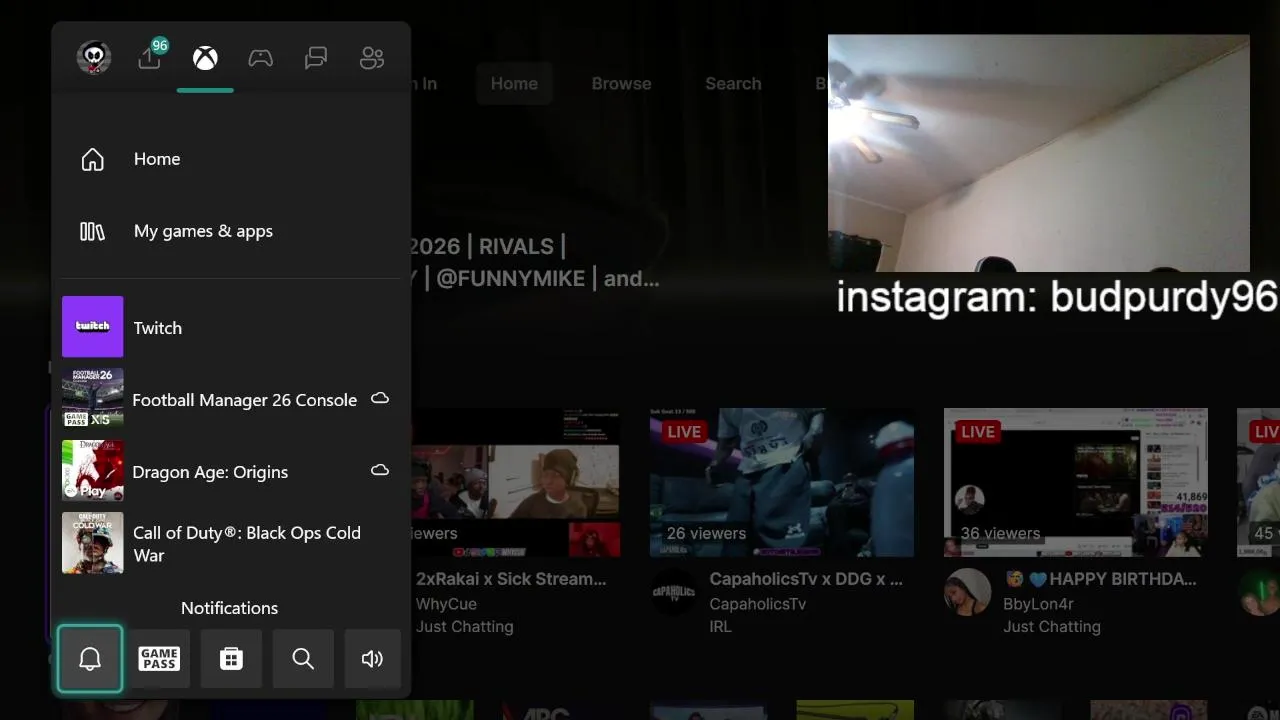Open BbyLon4r live stream thumbnail
1280x720 pixels.
pos(1076,482)
